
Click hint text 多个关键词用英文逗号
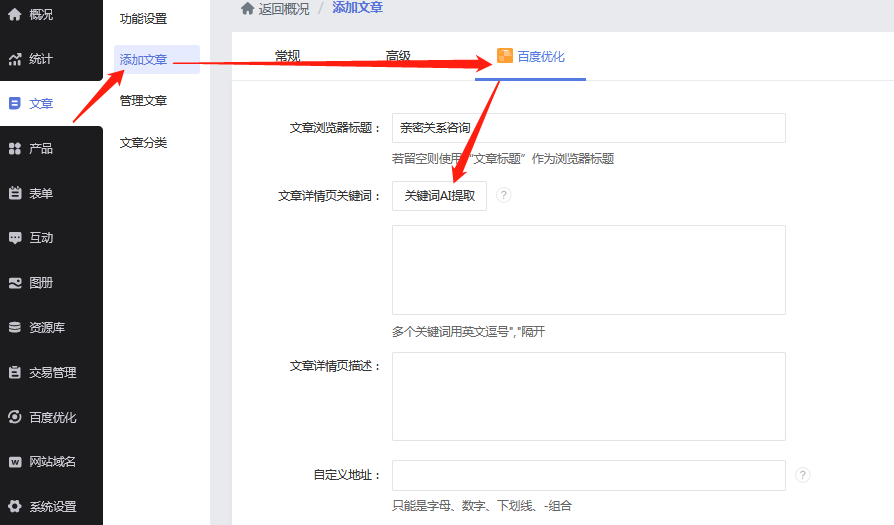tap(469, 332)
